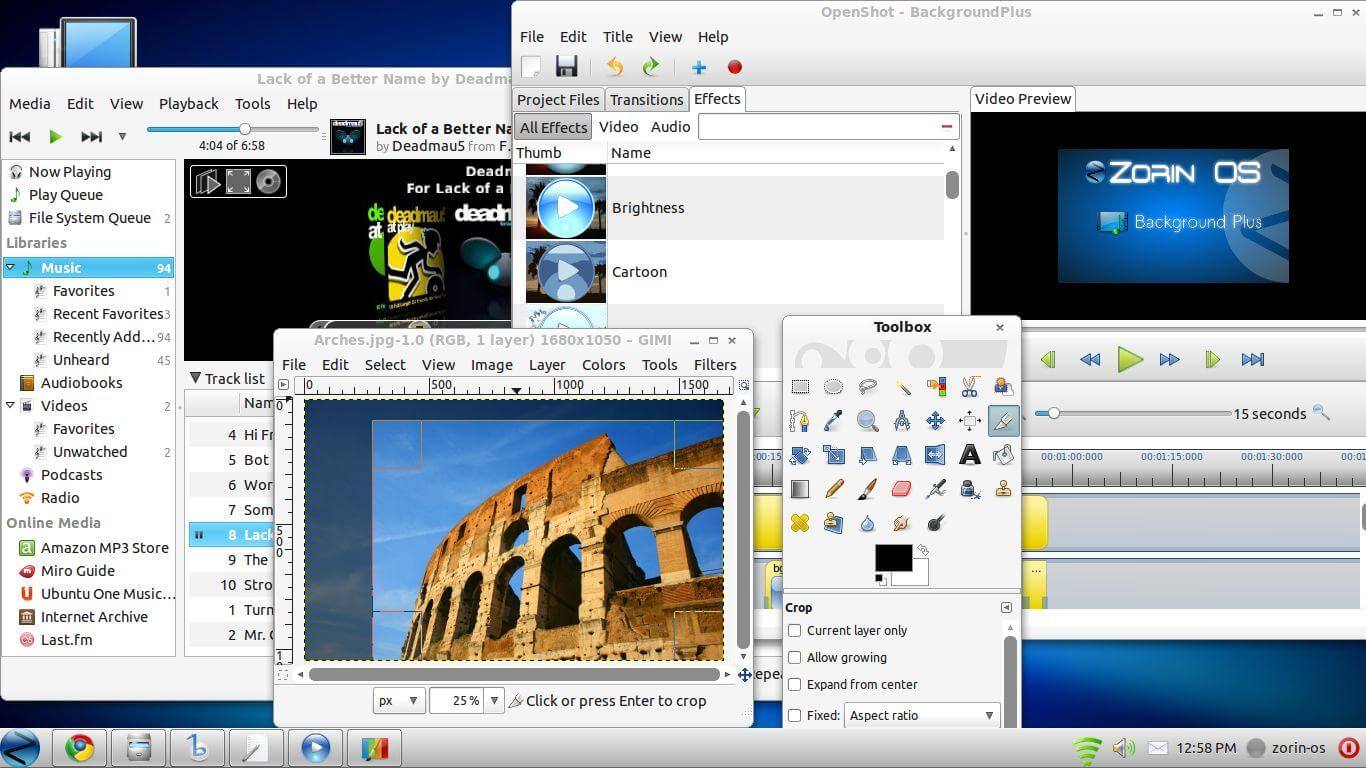
Task: Open the Playback menu in media player
Action: tap(188, 104)
